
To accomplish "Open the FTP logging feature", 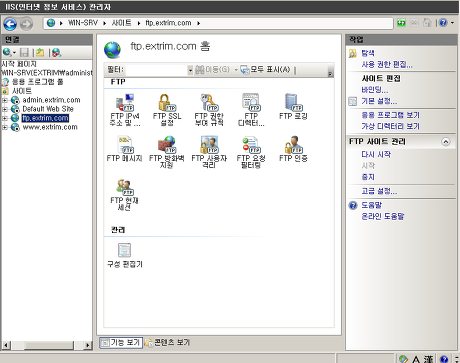I will click(x=293, y=107).
